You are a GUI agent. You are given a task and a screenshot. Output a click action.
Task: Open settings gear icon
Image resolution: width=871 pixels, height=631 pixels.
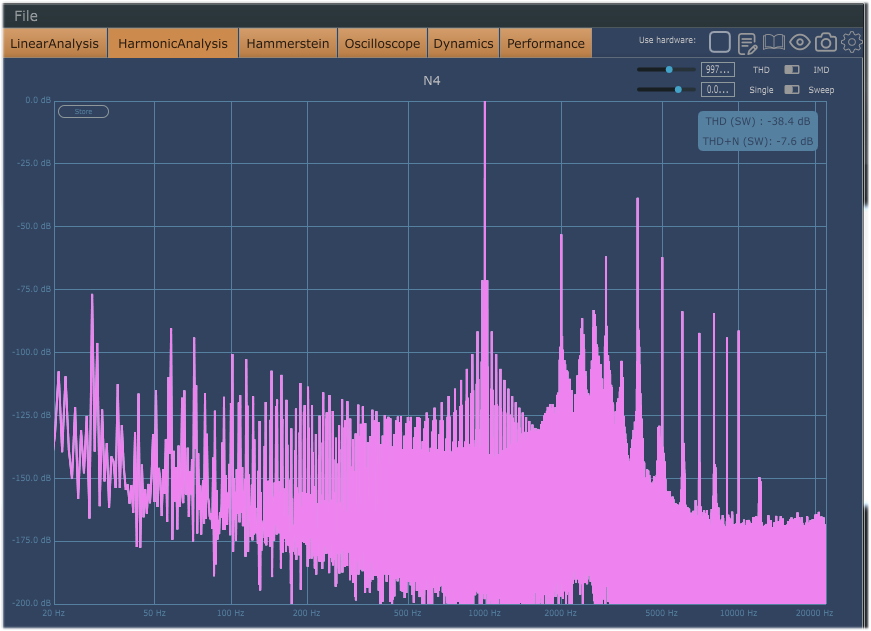coord(852,42)
